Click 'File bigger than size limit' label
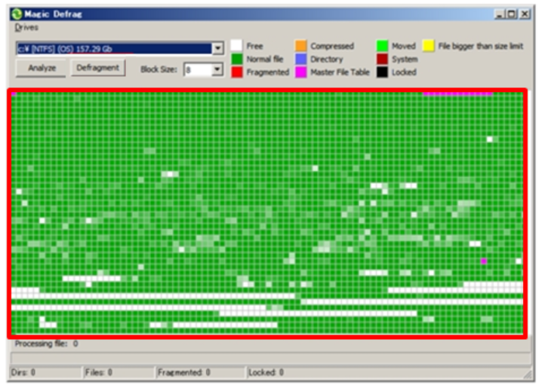The image size is (545, 388). click(480, 46)
